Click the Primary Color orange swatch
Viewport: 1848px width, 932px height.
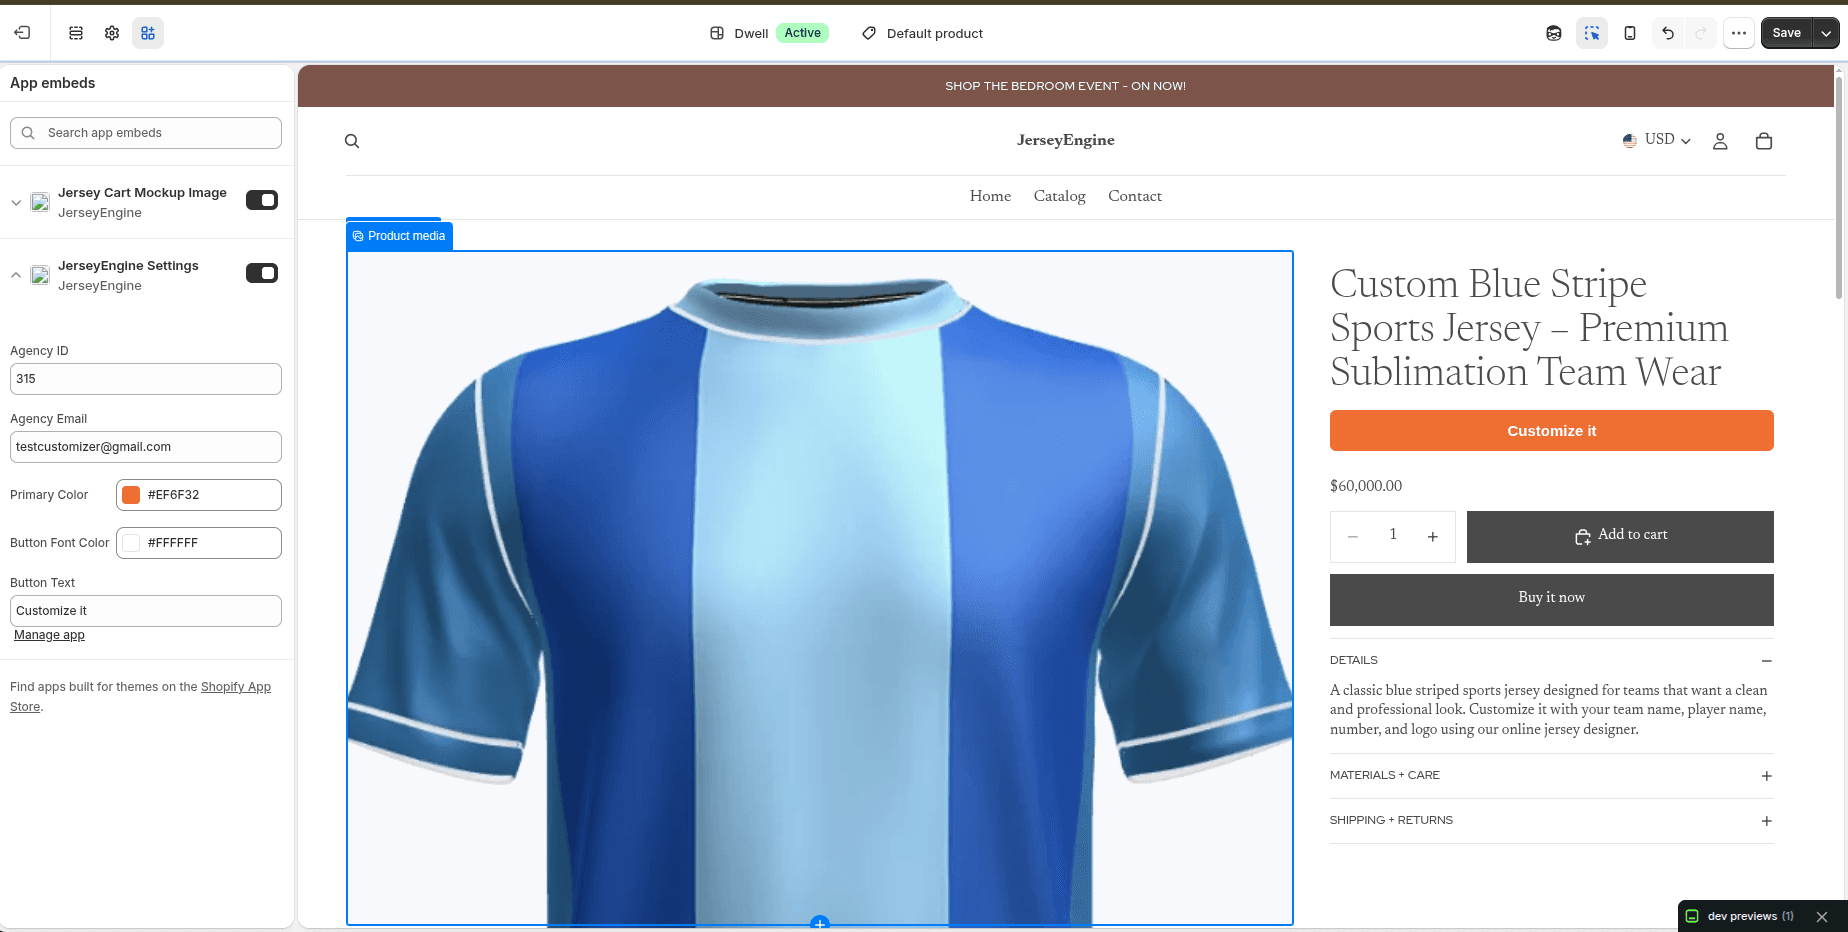point(131,495)
